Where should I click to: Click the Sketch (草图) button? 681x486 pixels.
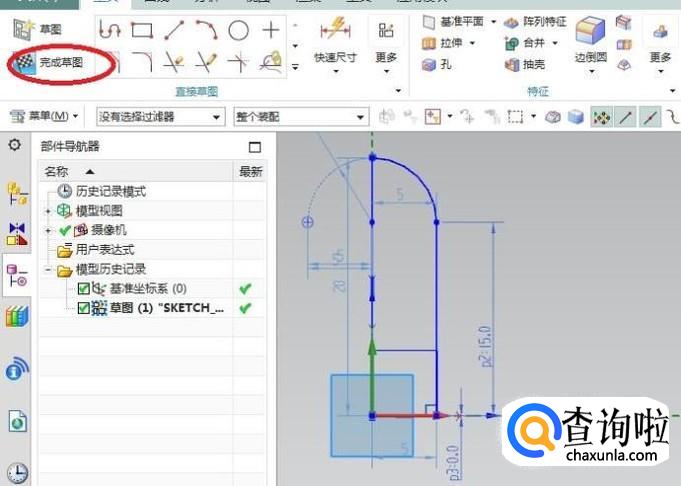(36, 30)
